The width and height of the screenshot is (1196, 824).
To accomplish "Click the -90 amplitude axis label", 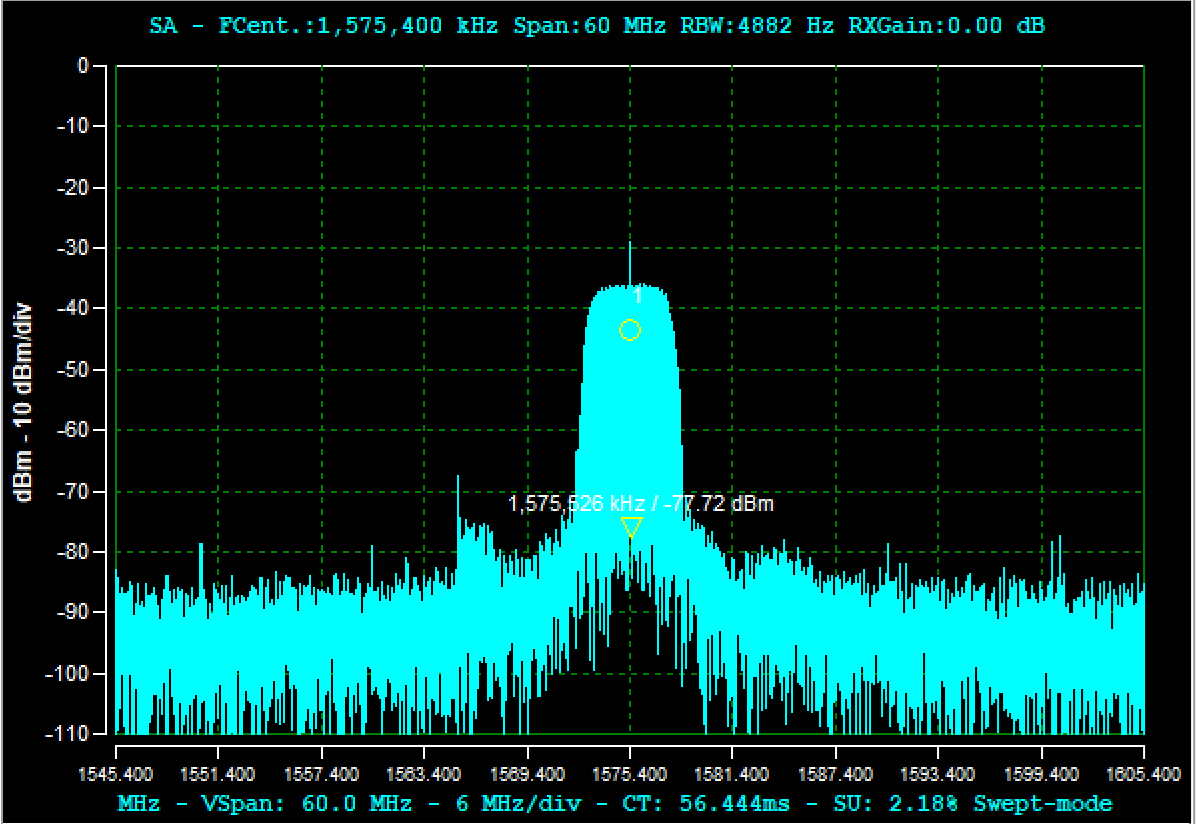I will pyautogui.click(x=73, y=612).
